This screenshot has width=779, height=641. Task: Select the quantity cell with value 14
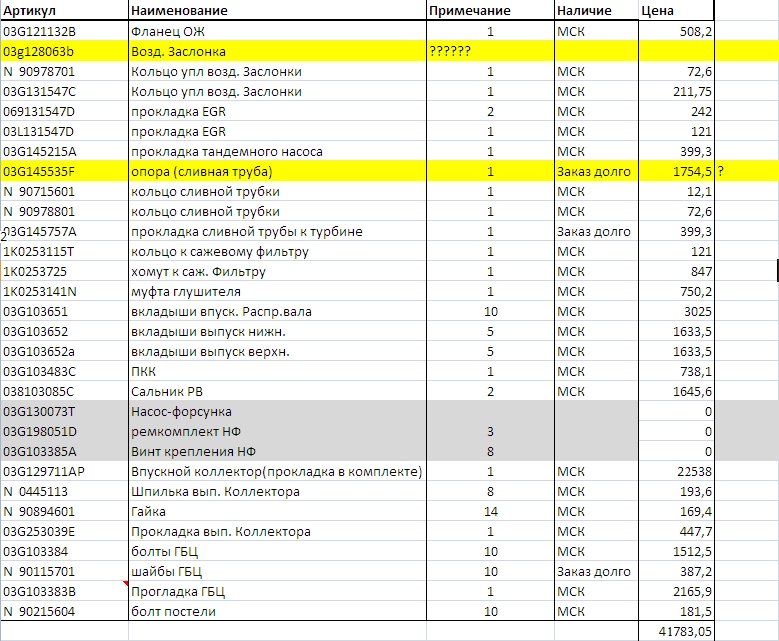[x=489, y=512]
